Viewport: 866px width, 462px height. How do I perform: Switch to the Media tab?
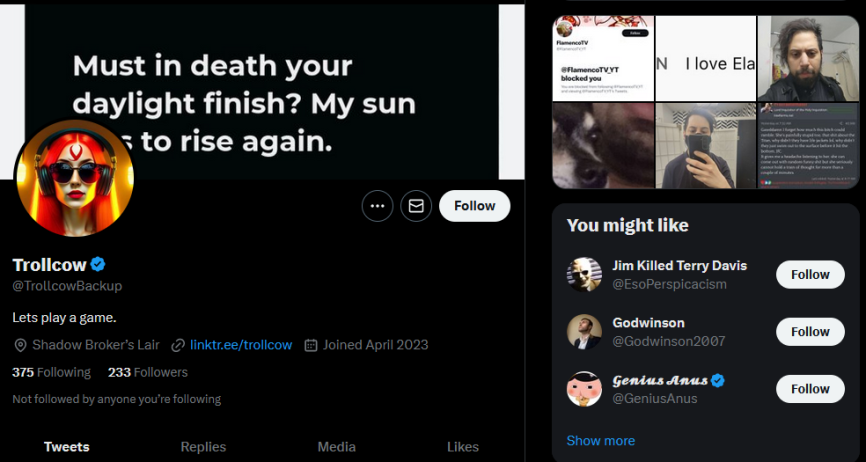(336, 447)
